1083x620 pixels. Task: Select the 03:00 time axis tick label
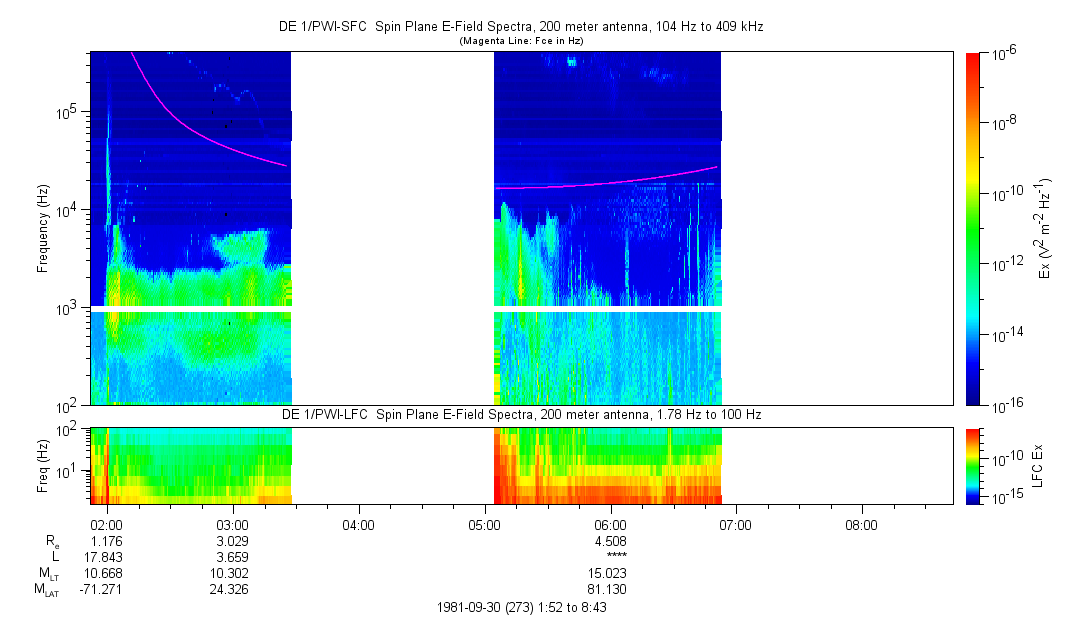tap(232, 525)
